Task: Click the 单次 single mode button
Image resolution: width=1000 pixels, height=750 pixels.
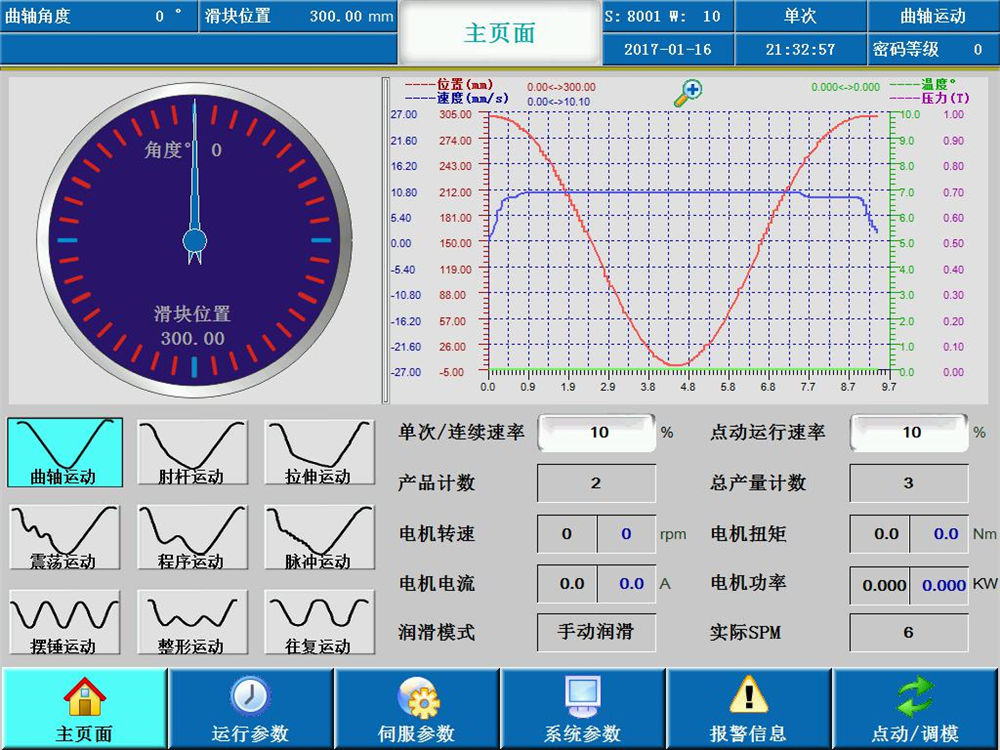Action: click(x=800, y=16)
